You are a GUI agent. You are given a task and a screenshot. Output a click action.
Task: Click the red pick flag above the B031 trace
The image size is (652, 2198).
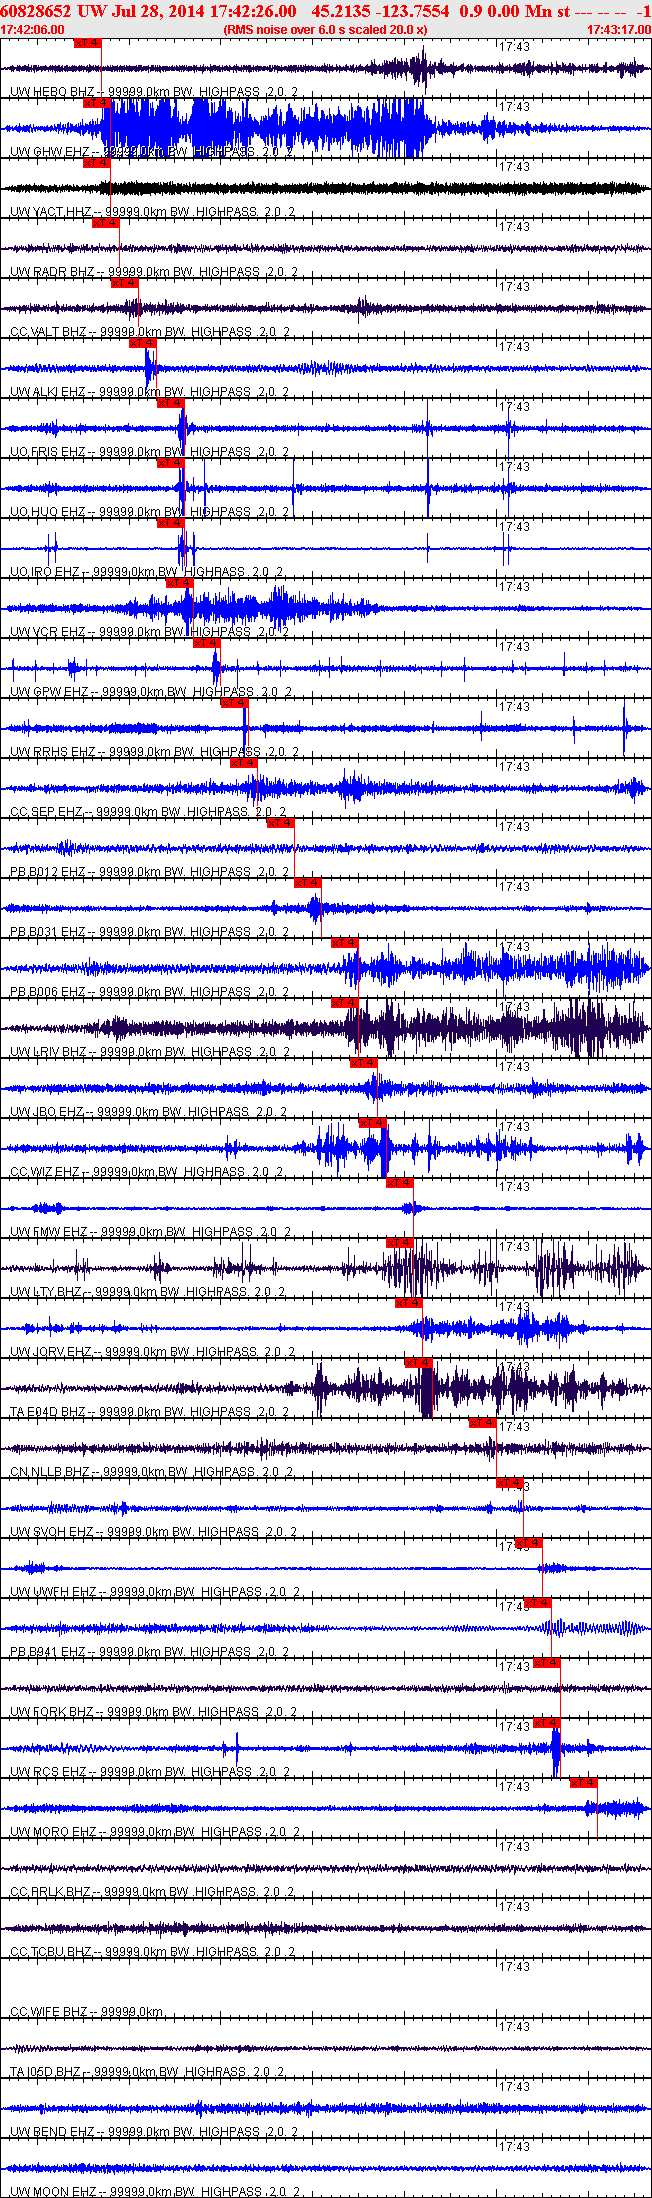[x=307, y=883]
